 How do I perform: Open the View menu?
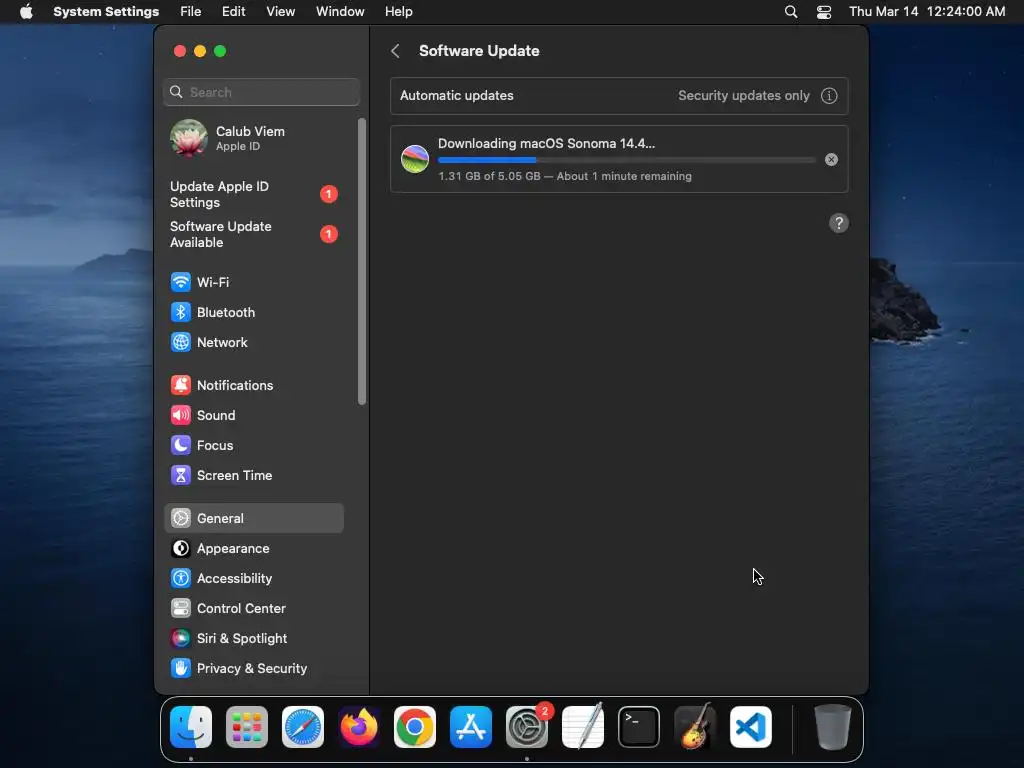[x=280, y=11]
